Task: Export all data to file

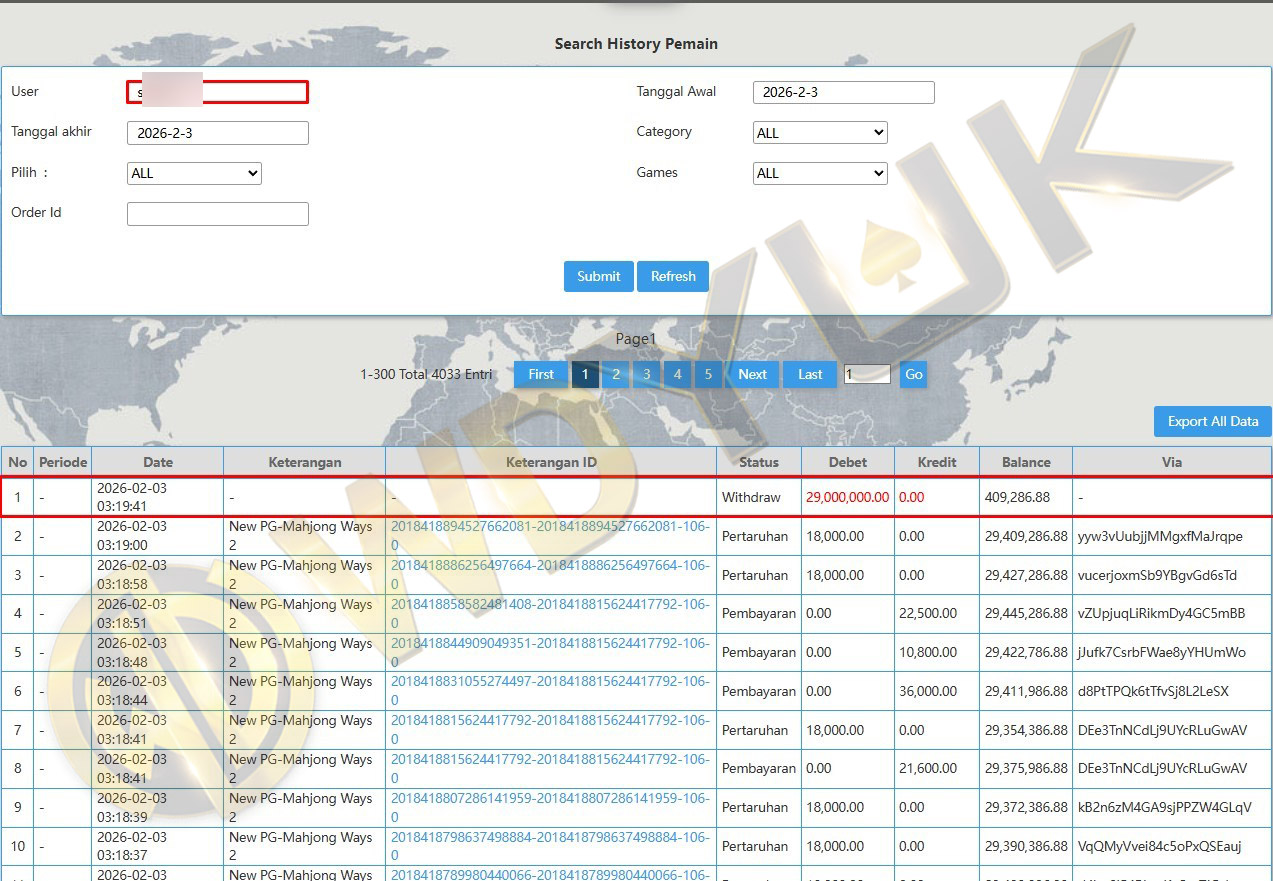Action: click(x=1212, y=421)
